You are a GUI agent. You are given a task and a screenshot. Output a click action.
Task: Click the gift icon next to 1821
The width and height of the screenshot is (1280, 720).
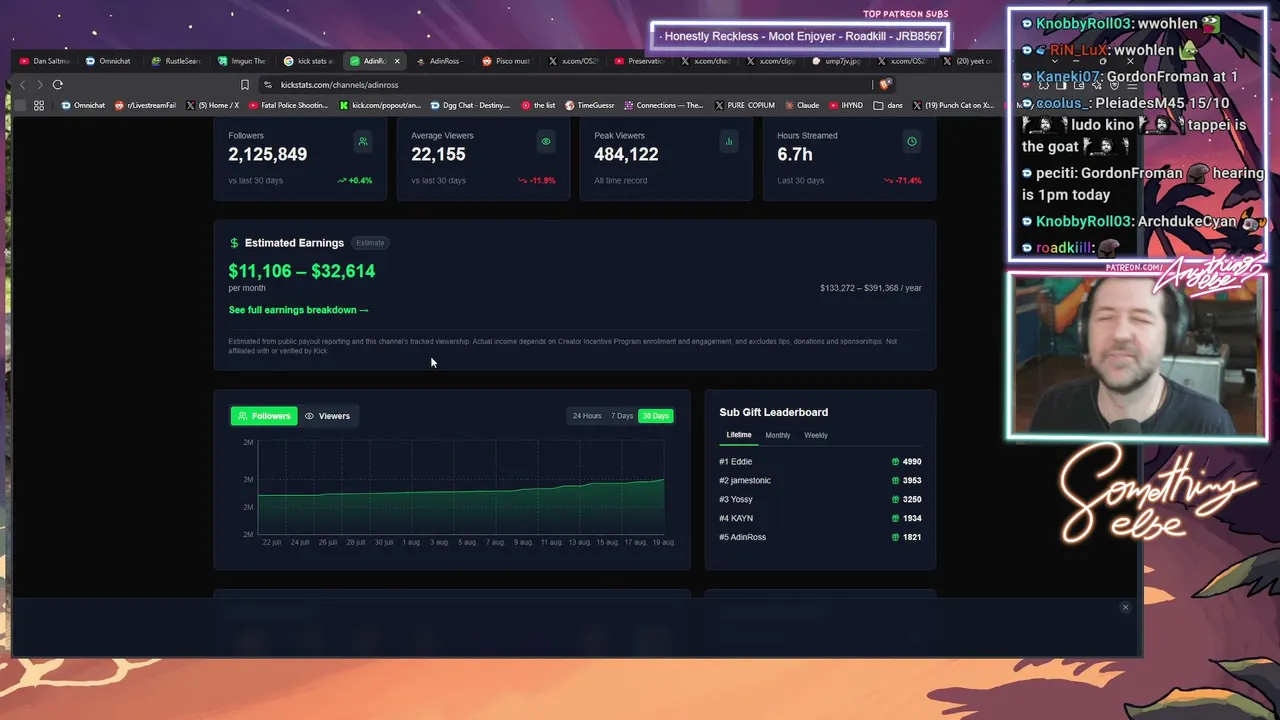(896, 538)
